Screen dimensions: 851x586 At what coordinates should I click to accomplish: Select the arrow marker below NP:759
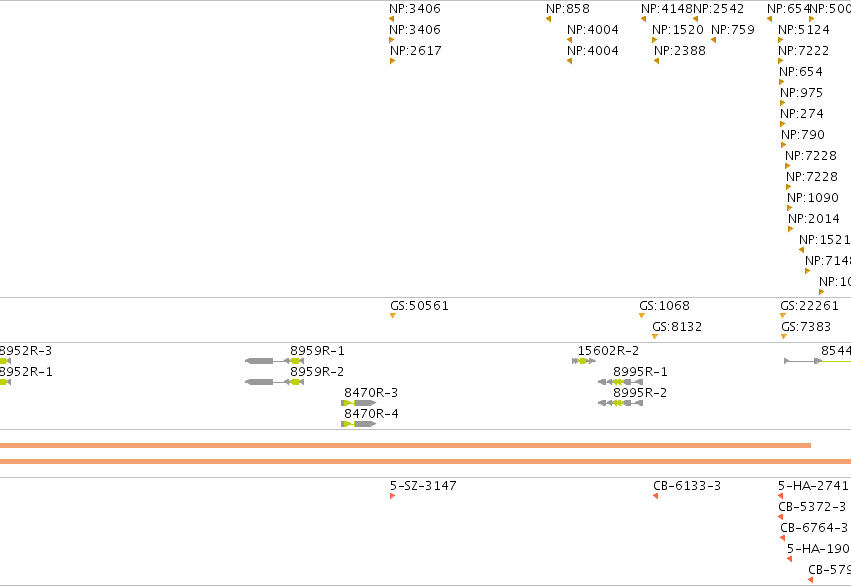coord(713,40)
